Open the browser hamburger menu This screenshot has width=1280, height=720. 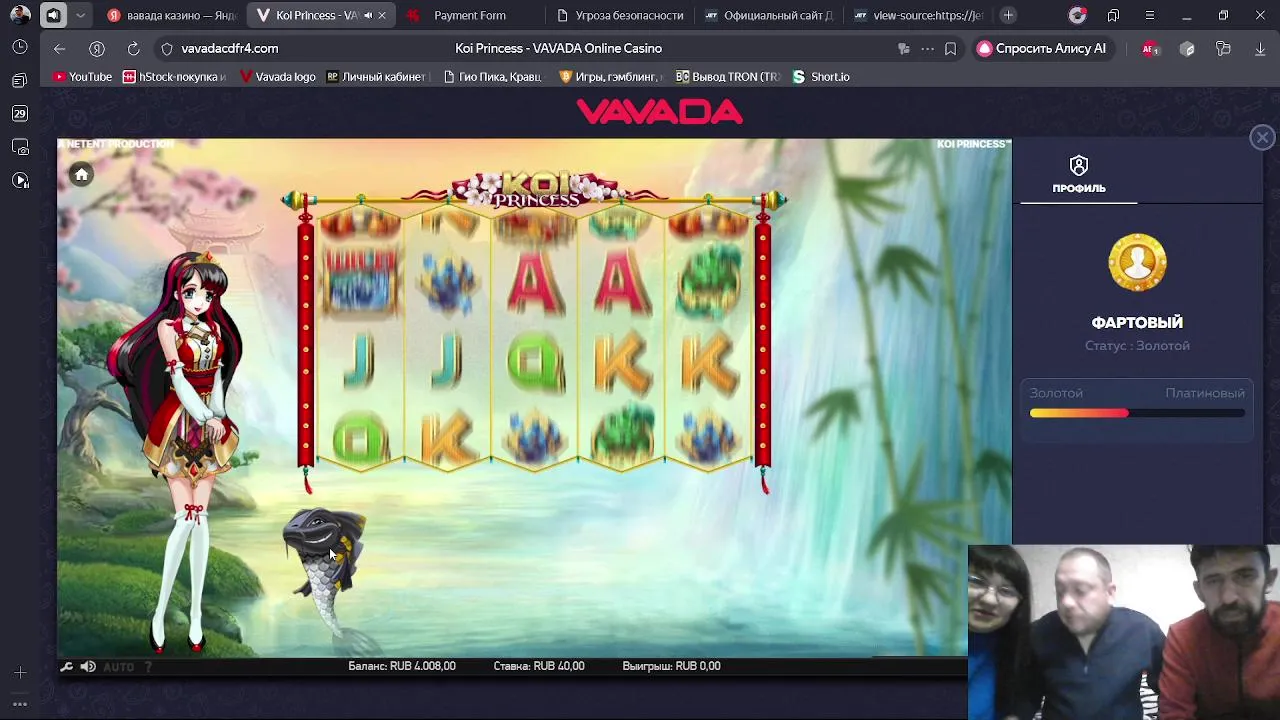(1149, 15)
